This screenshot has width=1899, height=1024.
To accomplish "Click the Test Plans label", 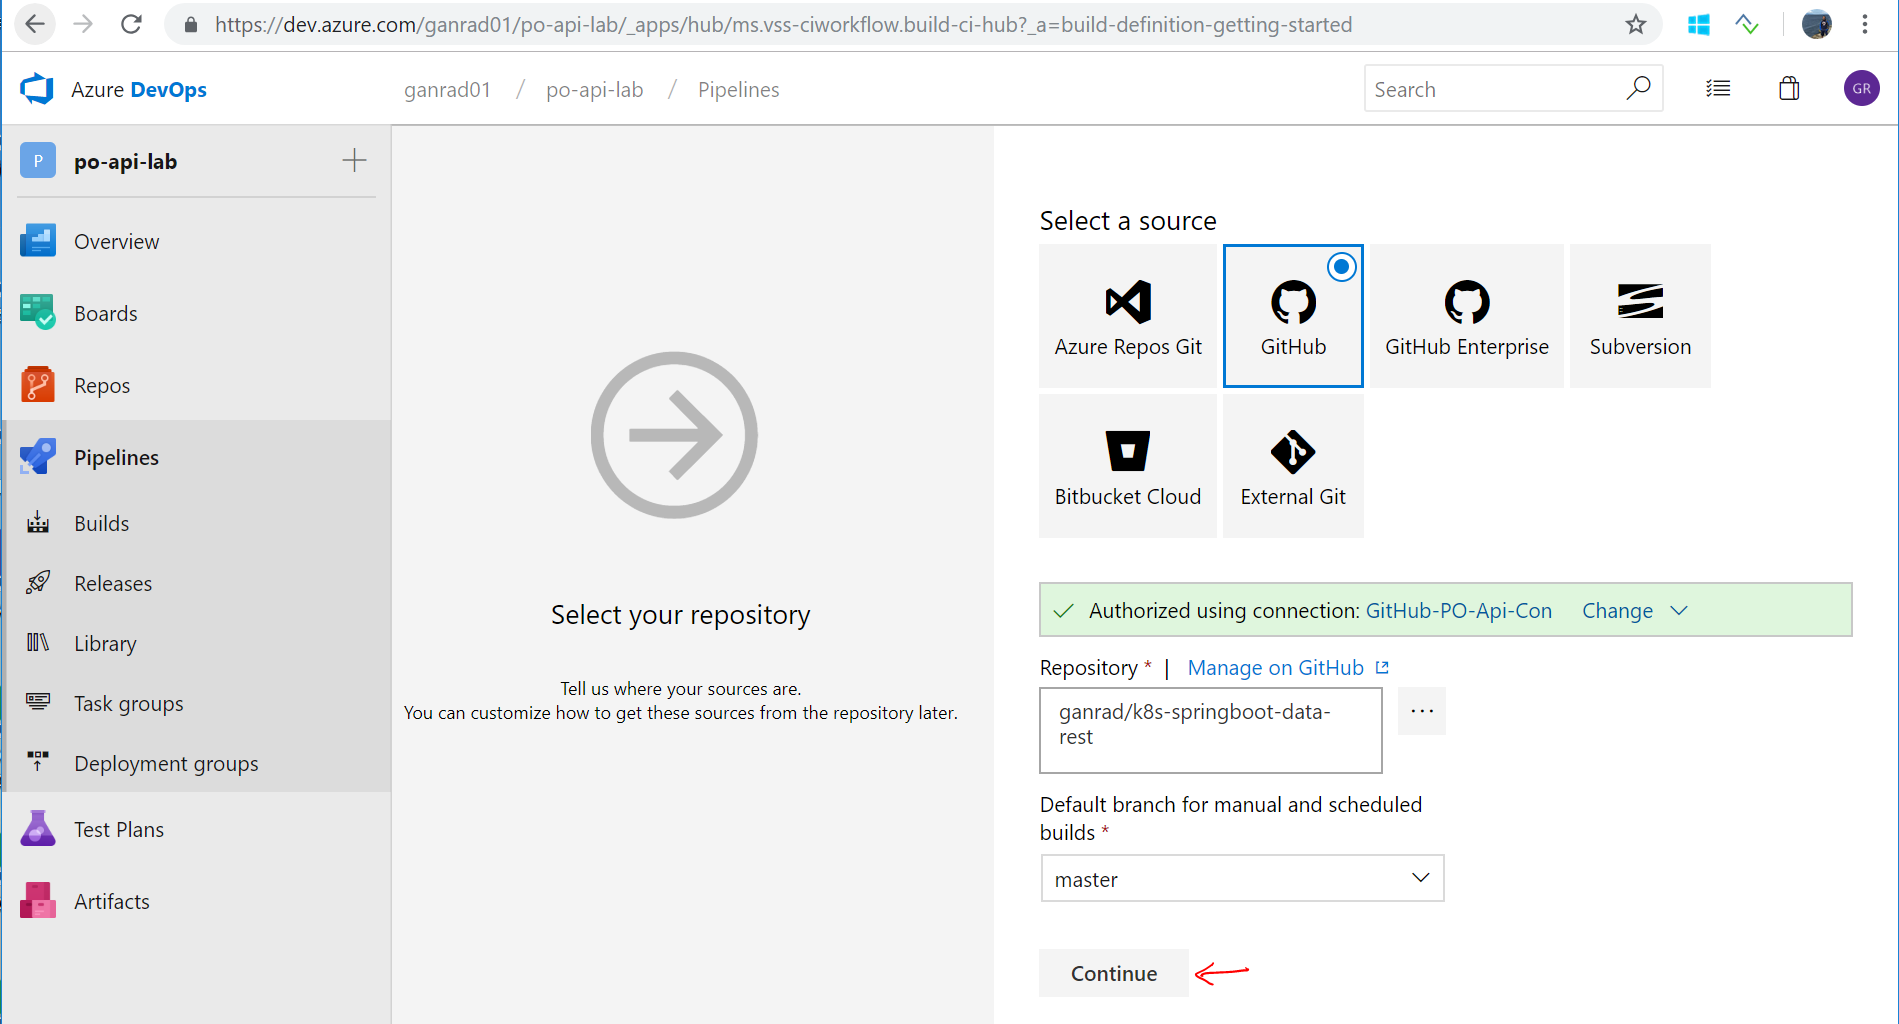I will [119, 829].
